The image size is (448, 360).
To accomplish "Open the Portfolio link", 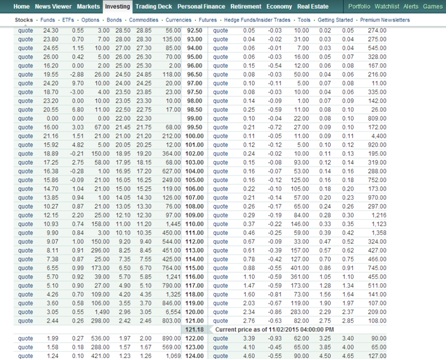I will (x=359, y=6).
